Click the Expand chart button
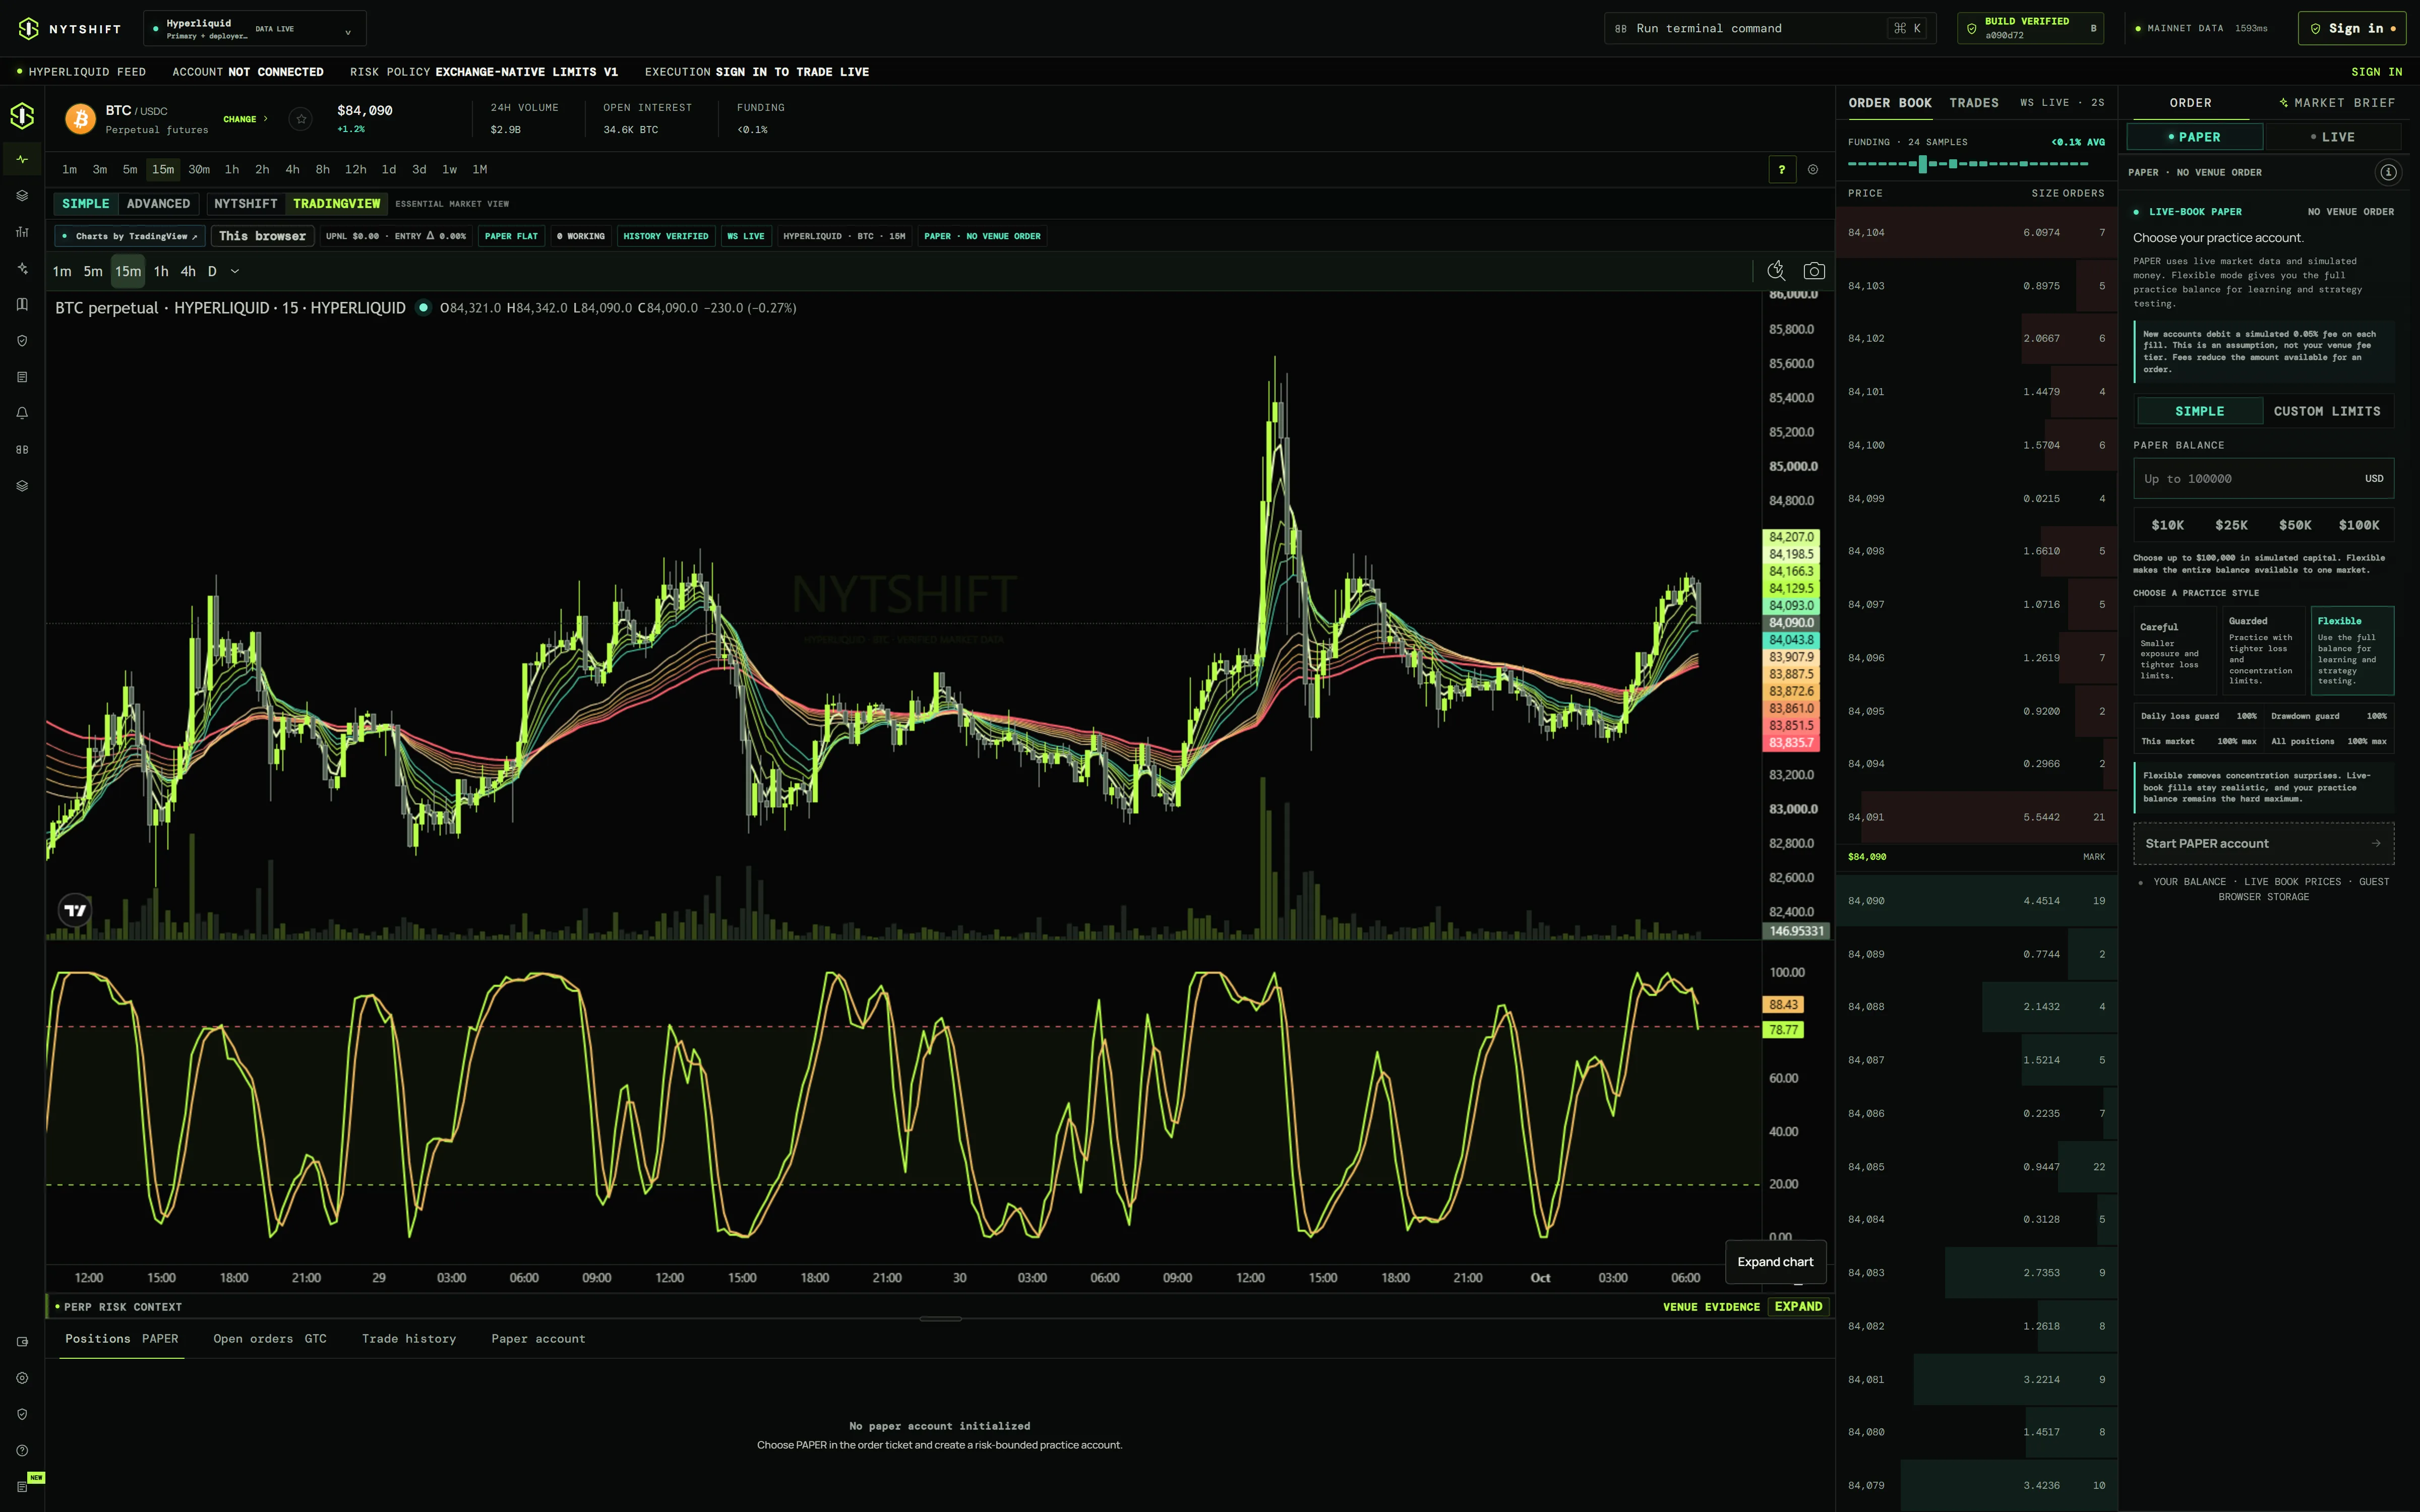2420x1512 pixels. (x=1775, y=1262)
